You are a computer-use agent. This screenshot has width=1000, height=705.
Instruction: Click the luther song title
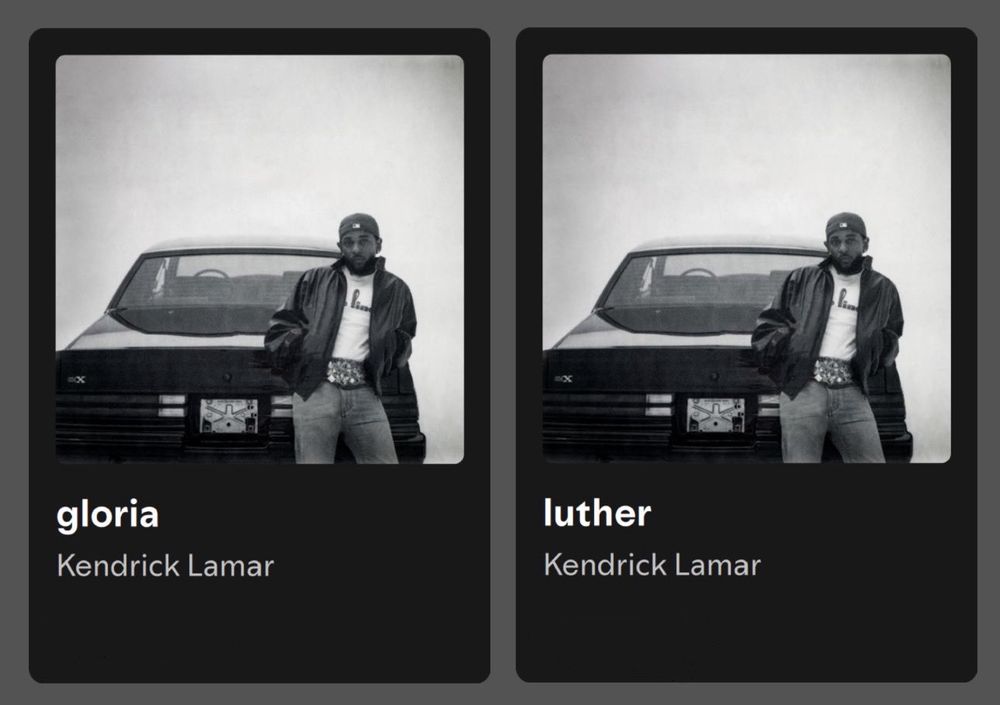597,513
